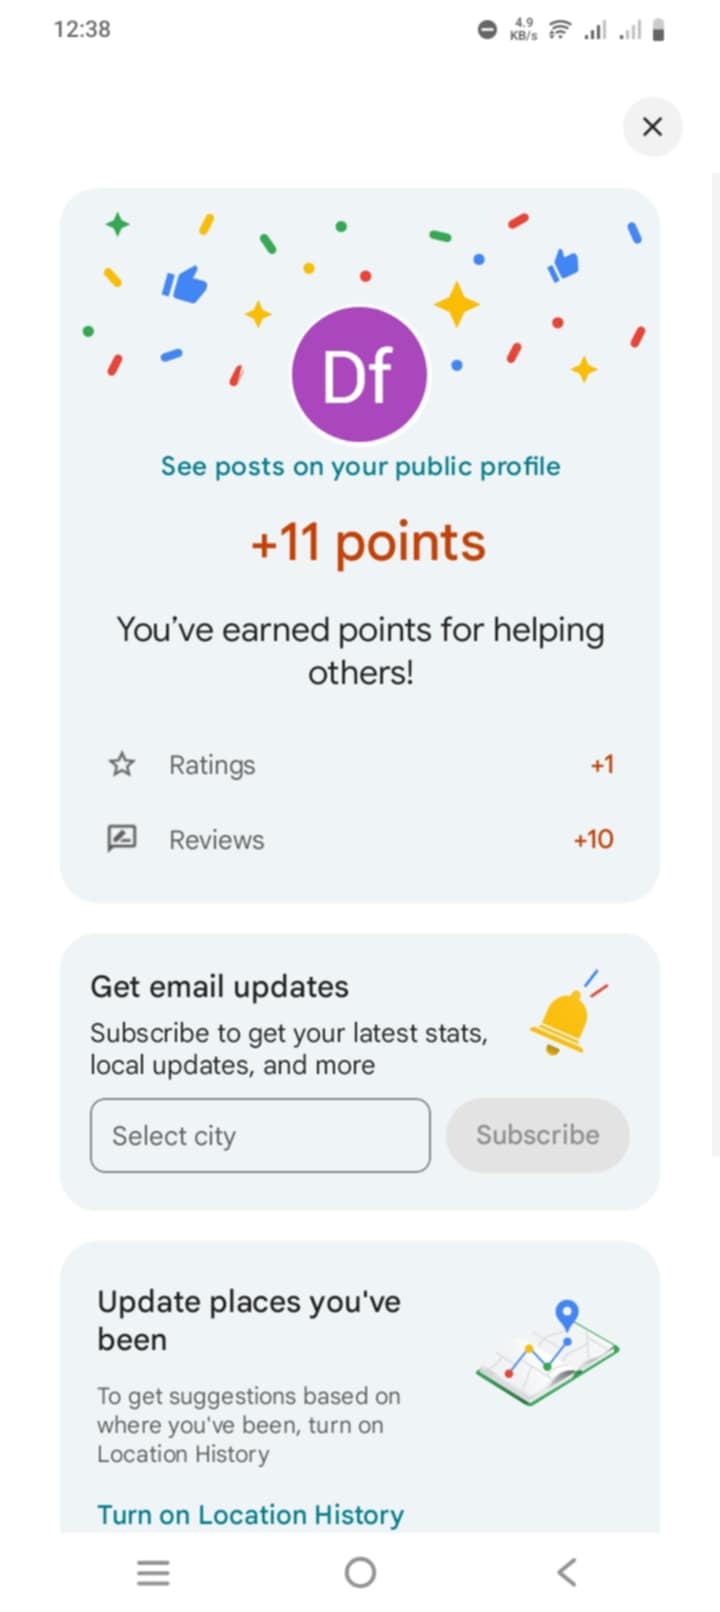Open See posts on your public profile
Image resolution: width=720 pixels, height=1612 pixels.
360,466
